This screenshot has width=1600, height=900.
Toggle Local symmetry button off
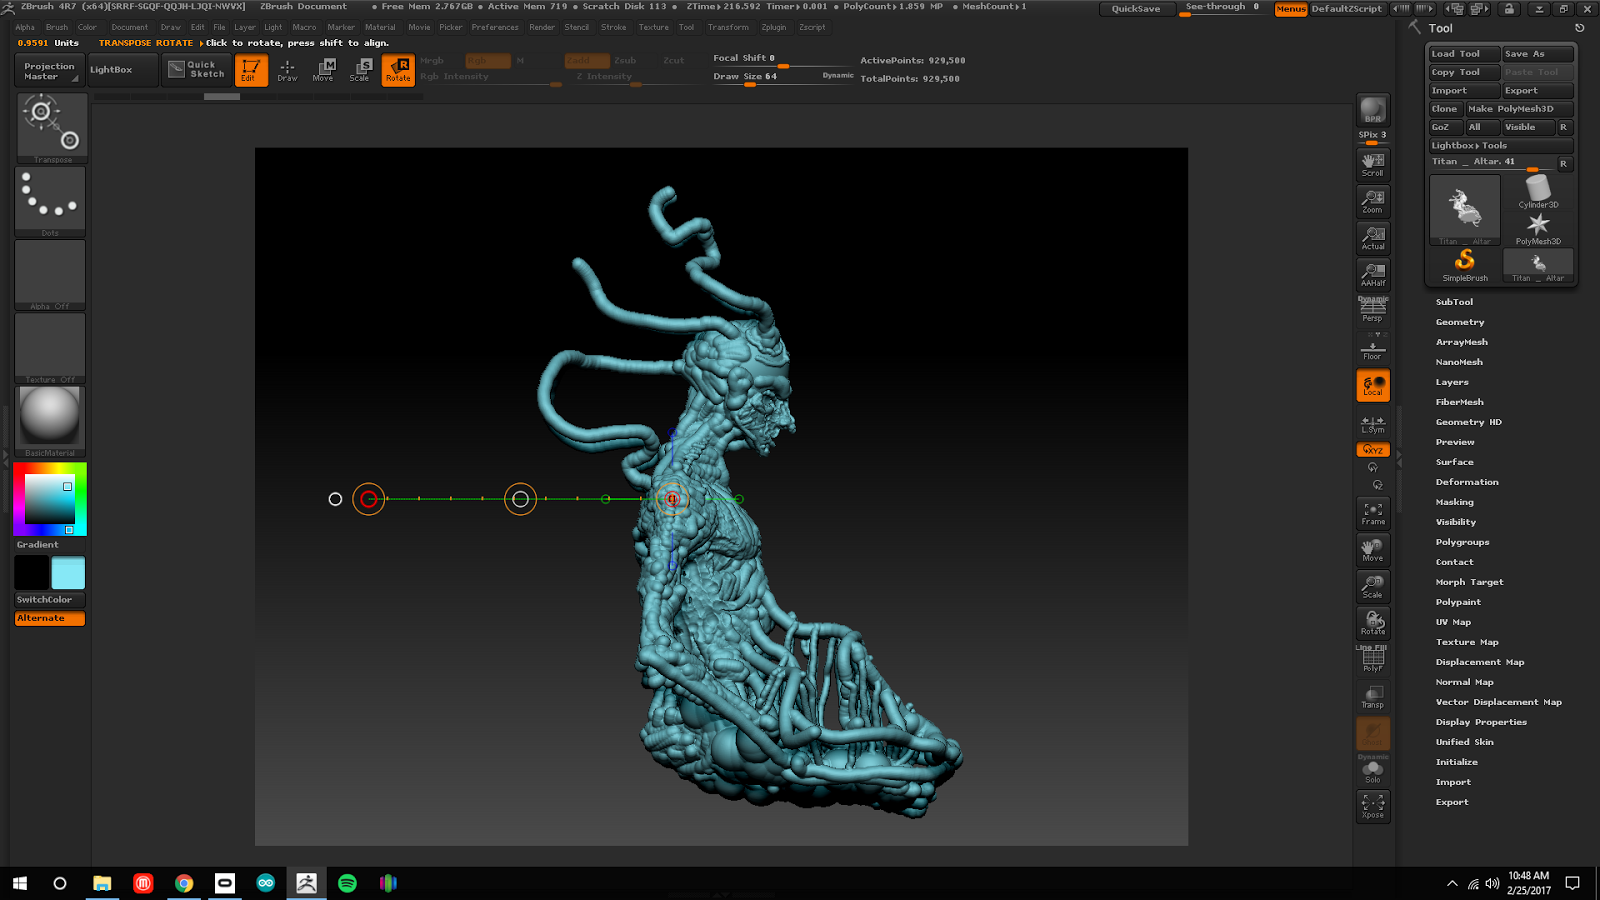click(x=1373, y=385)
